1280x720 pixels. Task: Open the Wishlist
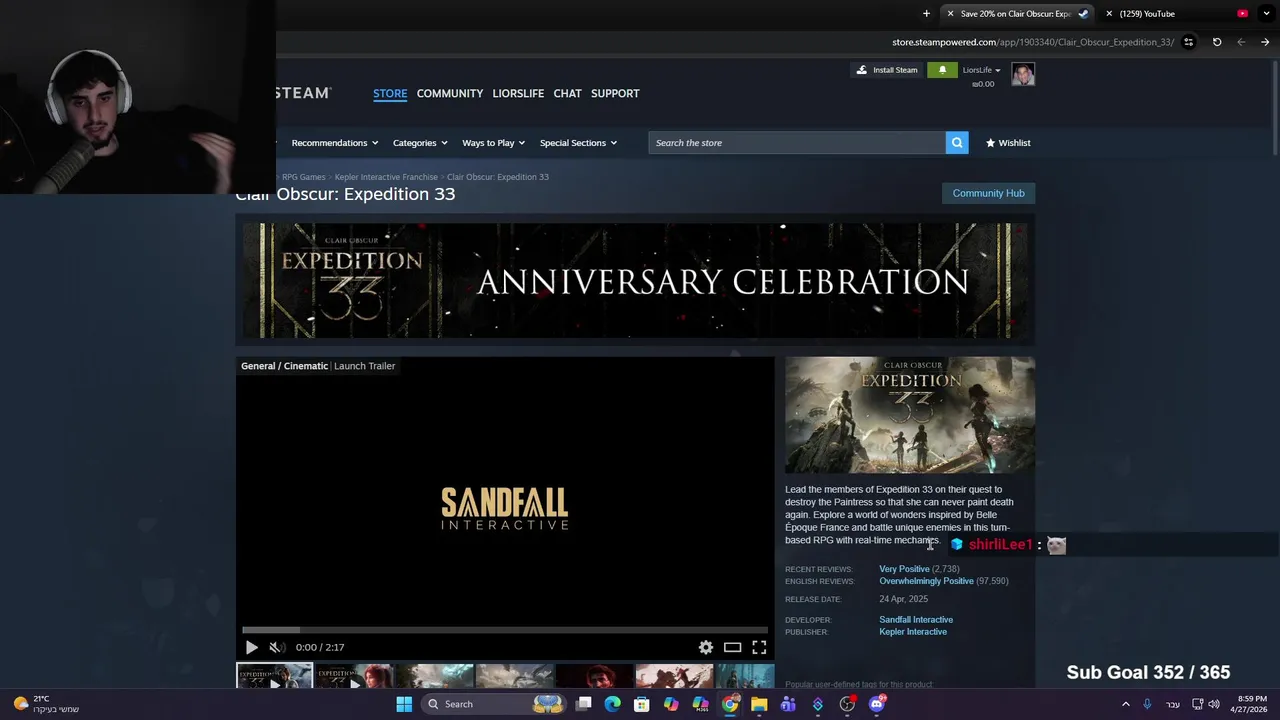pos(1008,143)
